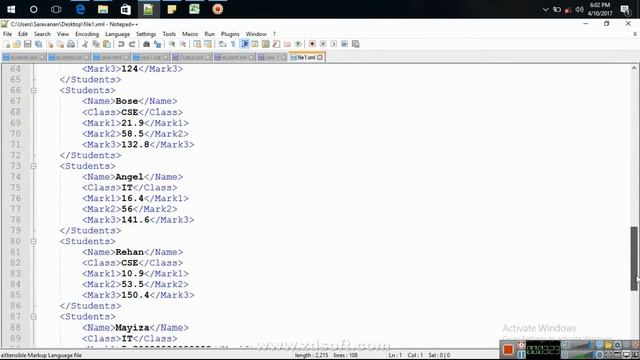Toggle the highlighted Indent Guide icon
Image resolution: width=640 pixels, height=360 pixels.
tap(244, 44)
